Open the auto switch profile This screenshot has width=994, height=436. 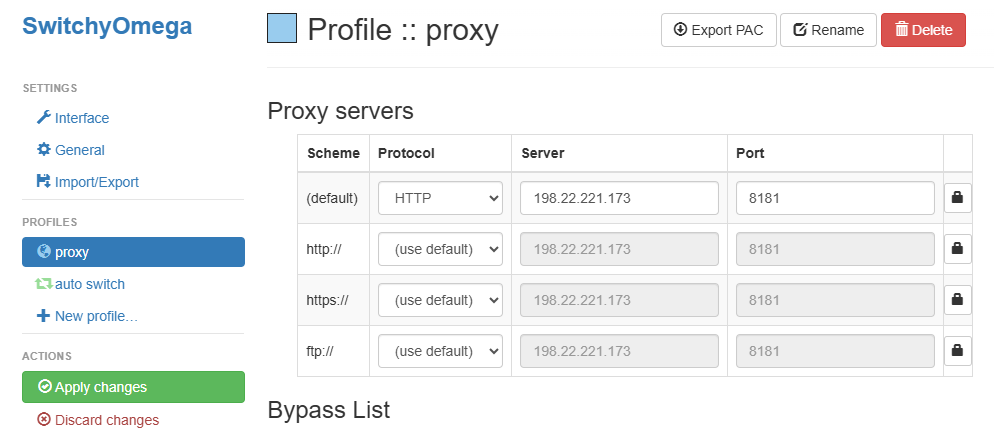click(81, 284)
